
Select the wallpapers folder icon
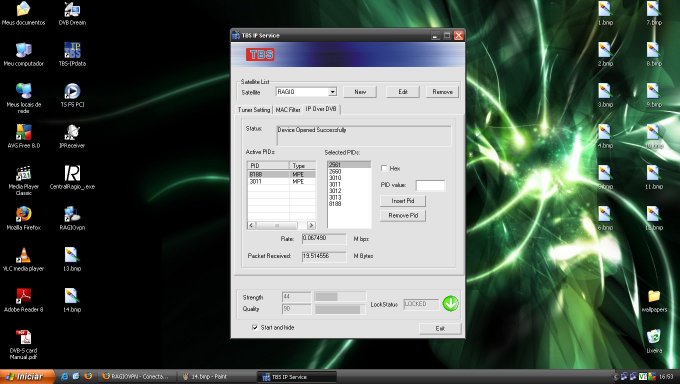pyautogui.click(x=654, y=300)
